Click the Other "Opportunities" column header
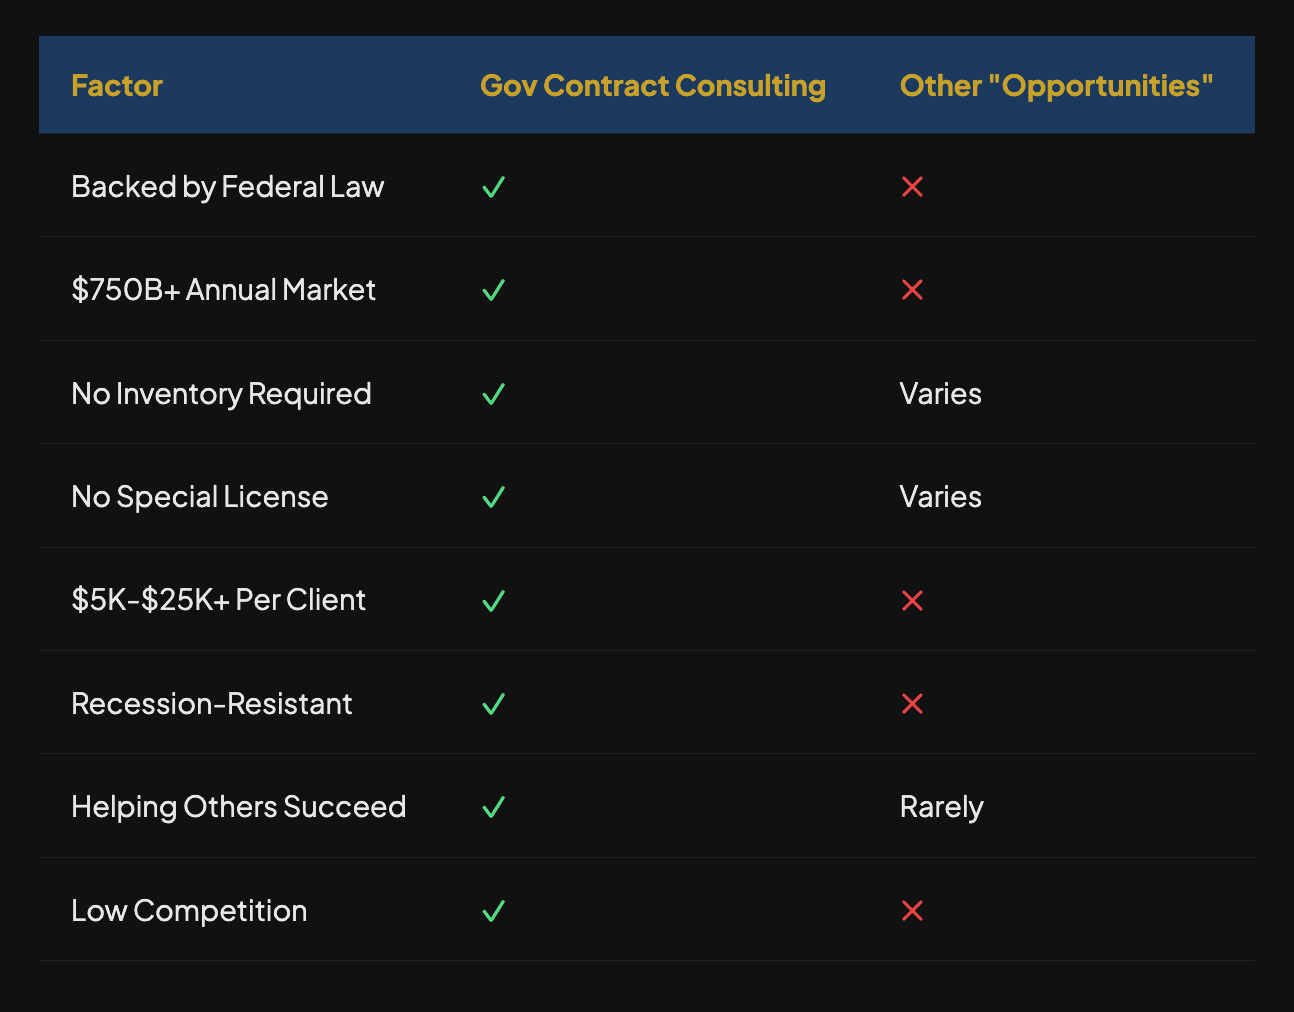 click(x=1056, y=86)
